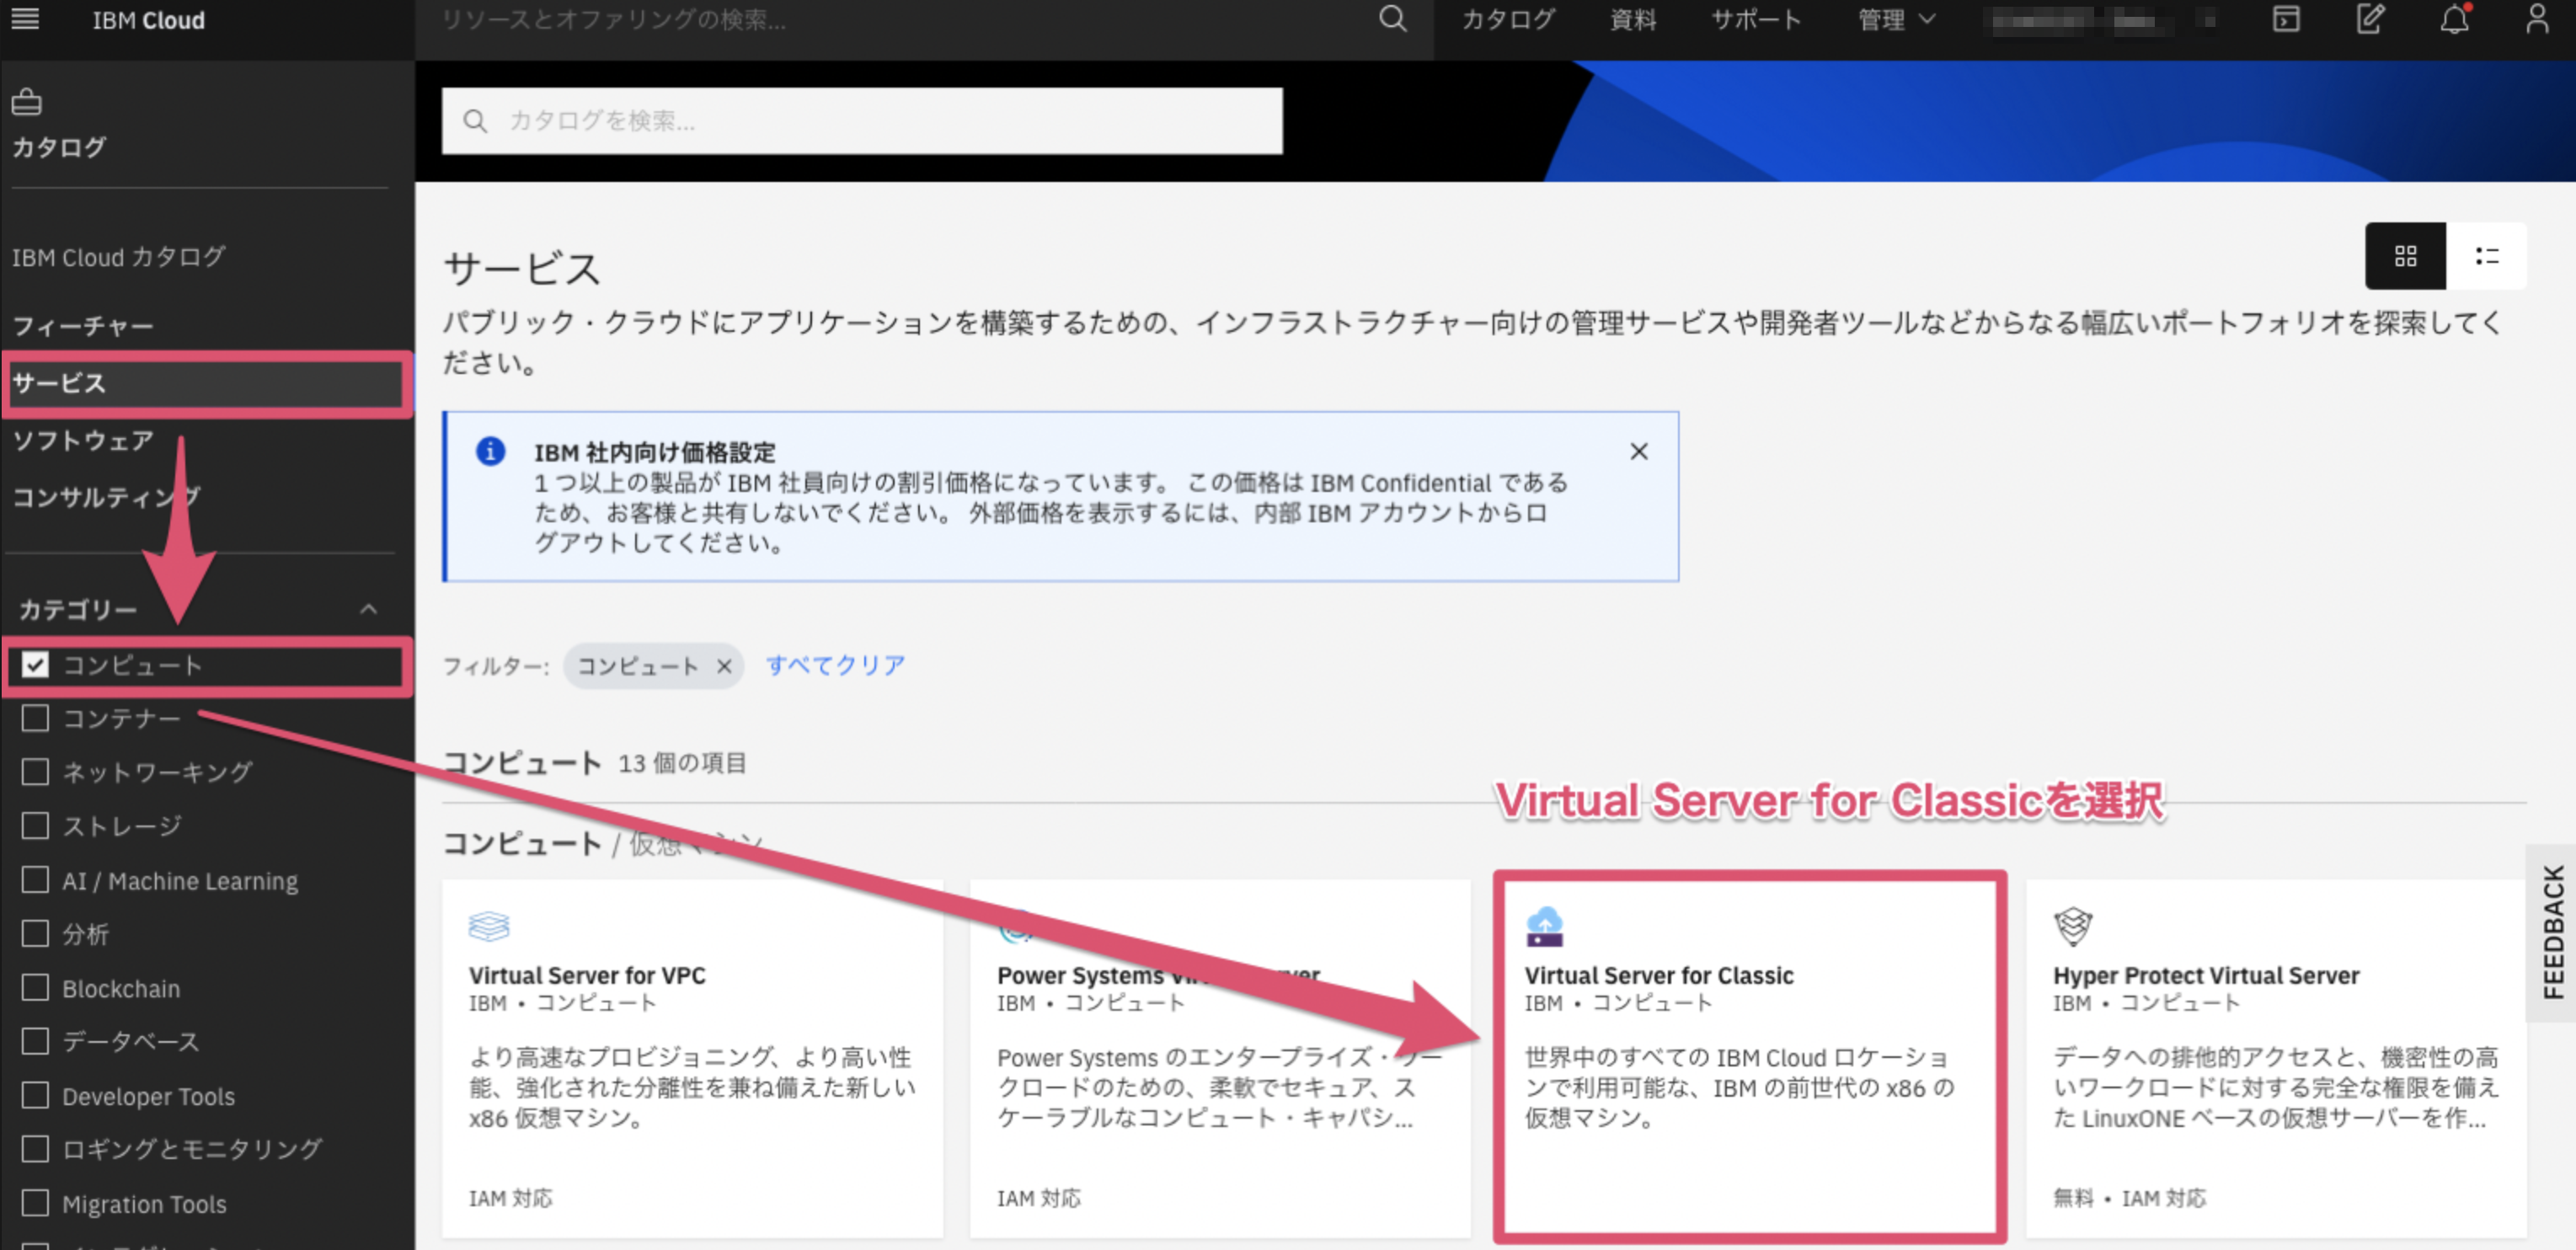Click the cost estimator edit icon
Image resolution: width=2576 pixels, height=1250 pixels.
(2370, 19)
